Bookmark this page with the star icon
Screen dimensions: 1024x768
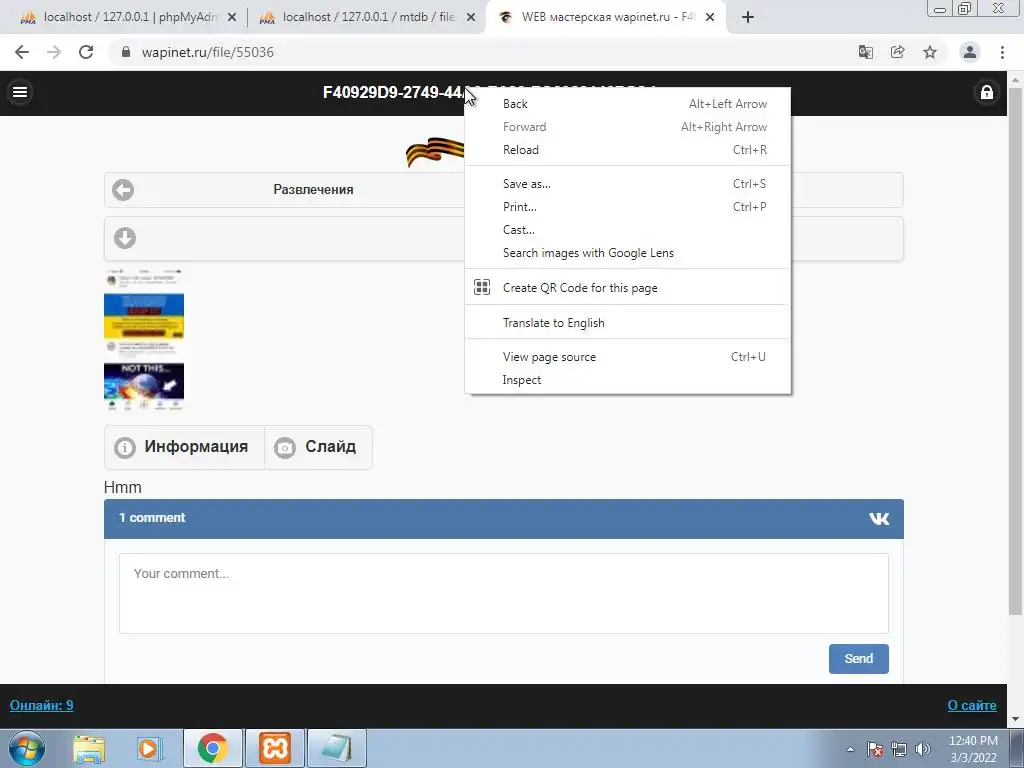[x=930, y=52]
